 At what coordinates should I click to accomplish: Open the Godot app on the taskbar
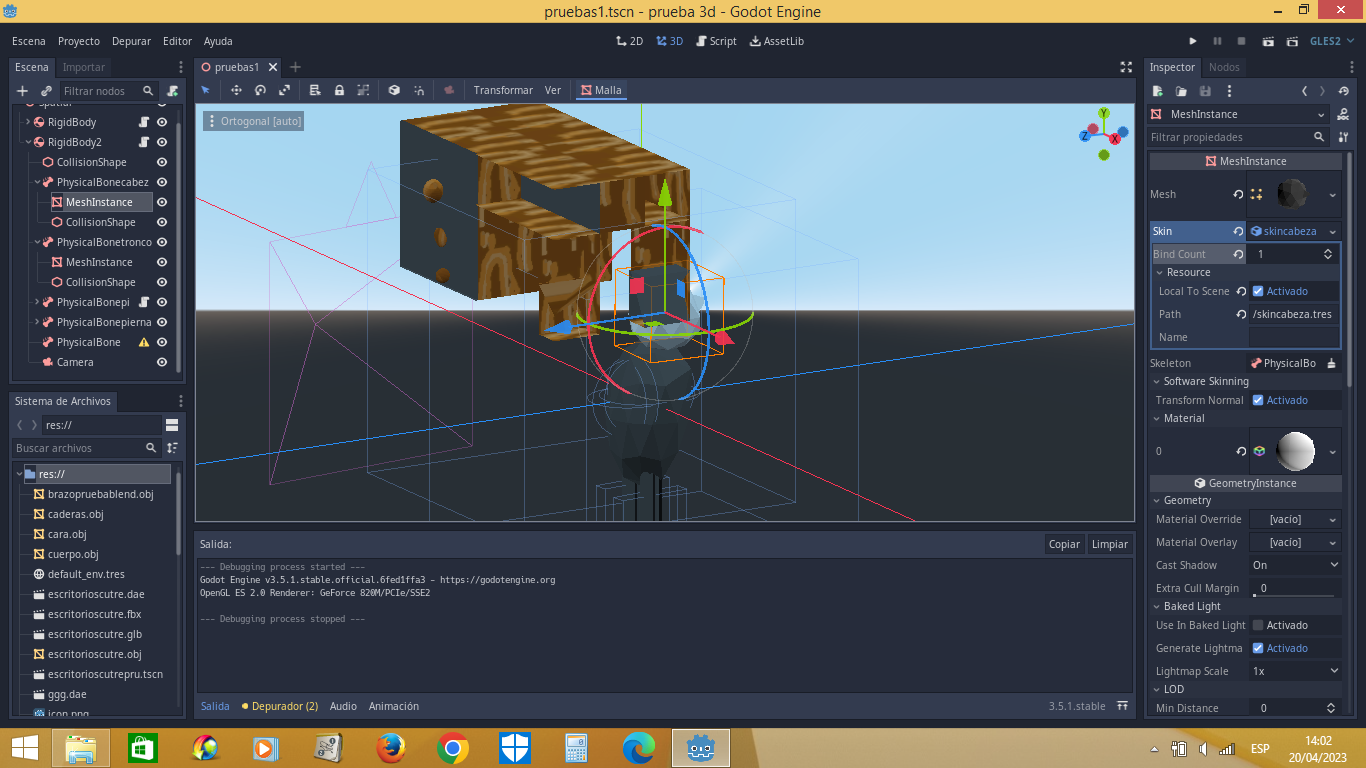tap(701, 748)
